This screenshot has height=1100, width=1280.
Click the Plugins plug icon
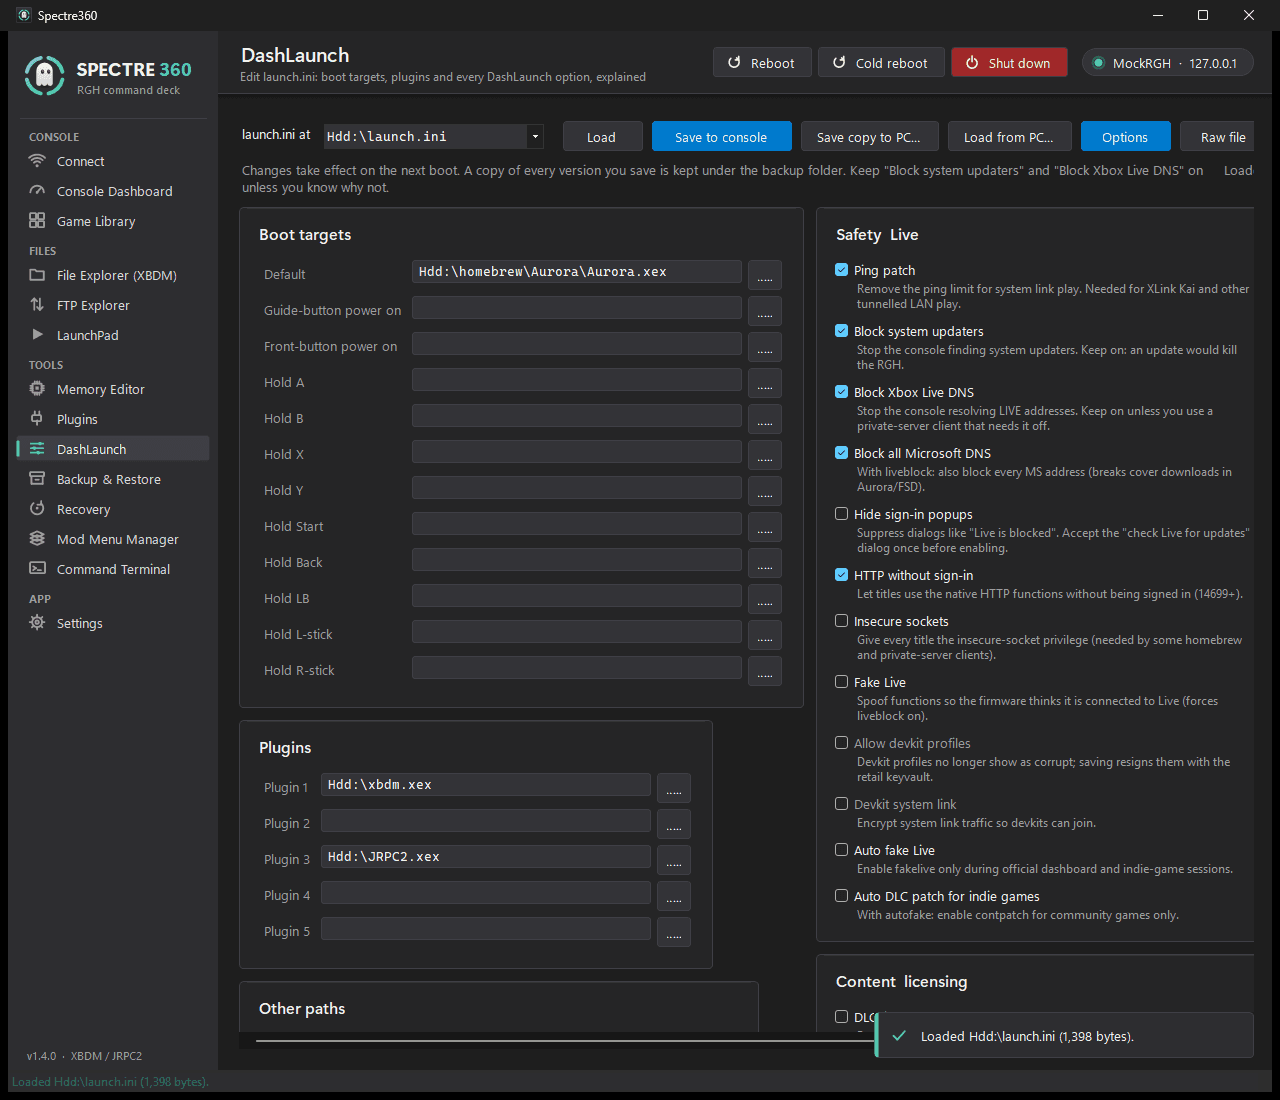(37, 419)
